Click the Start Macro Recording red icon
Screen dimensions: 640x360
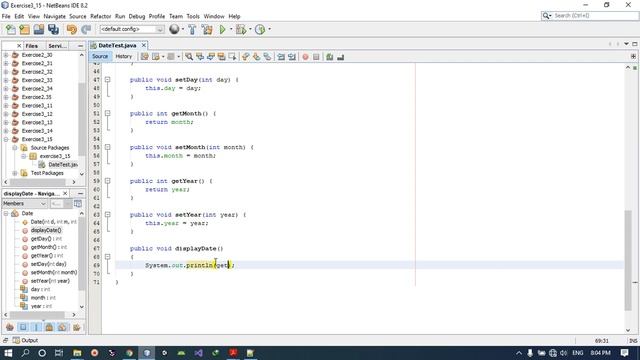pos(305,57)
